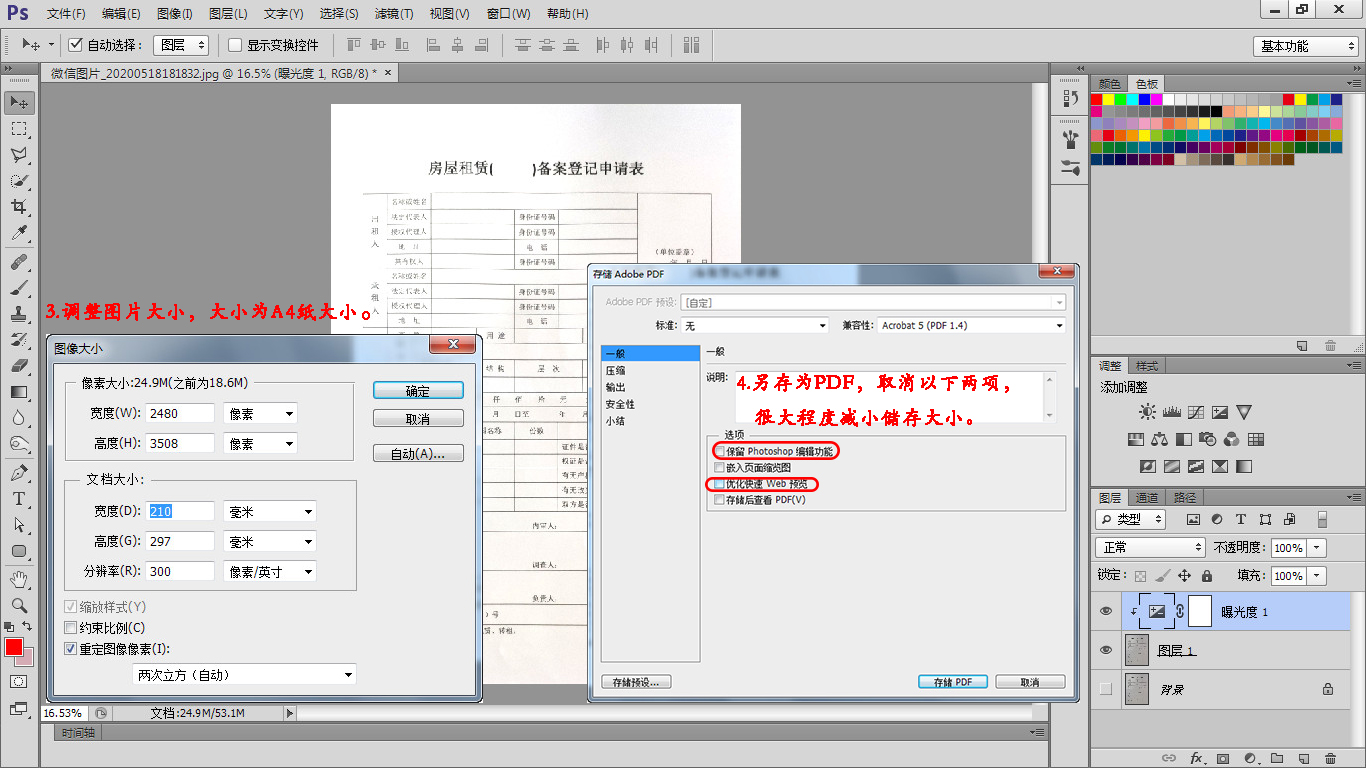Show the 背景 layer visibility box

(1105, 689)
